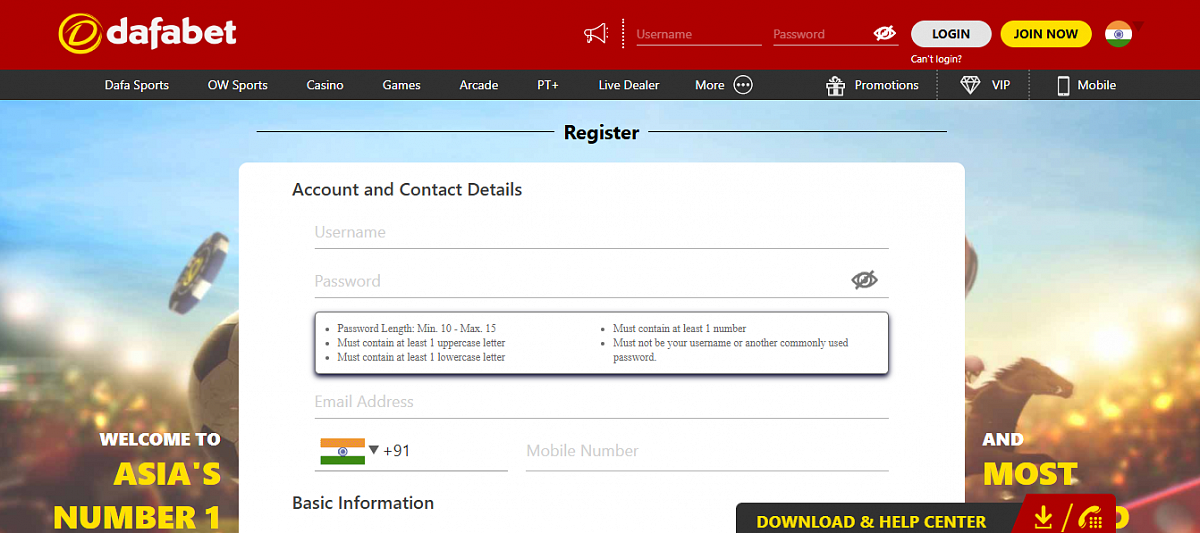
Task: Go to the Casino section
Action: tap(325, 85)
